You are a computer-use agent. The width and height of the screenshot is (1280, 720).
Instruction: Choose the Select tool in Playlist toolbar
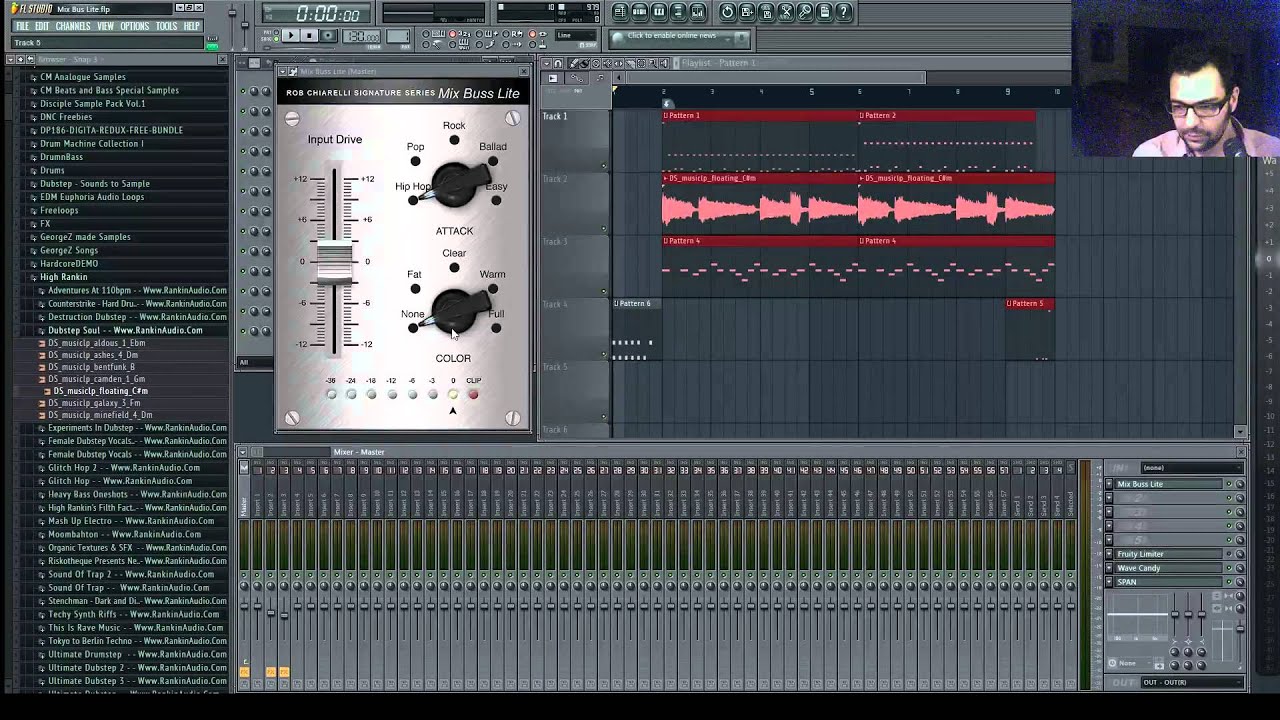pyautogui.click(x=641, y=63)
